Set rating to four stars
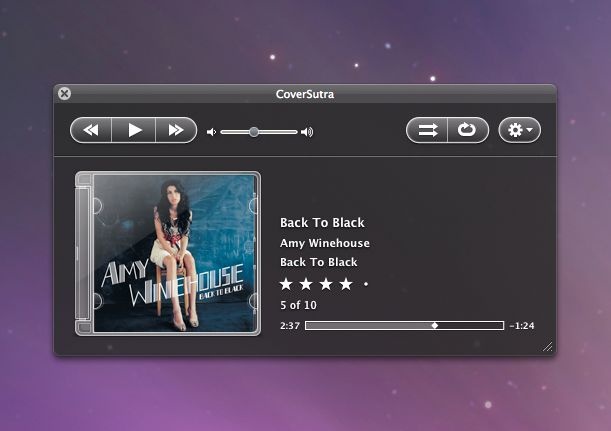The width and height of the screenshot is (611, 431). tap(346, 284)
